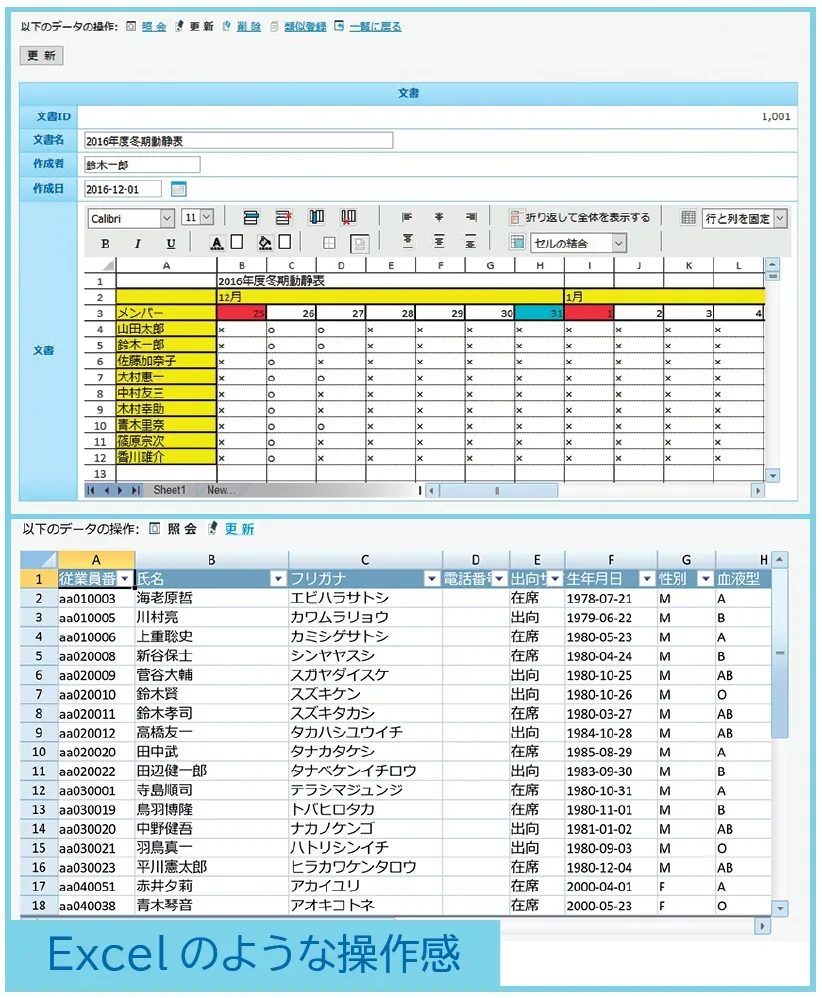The width and height of the screenshot is (822, 998).
Task: Toggle wrap text 折り返して全体を表示する
Action: tap(580, 217)
